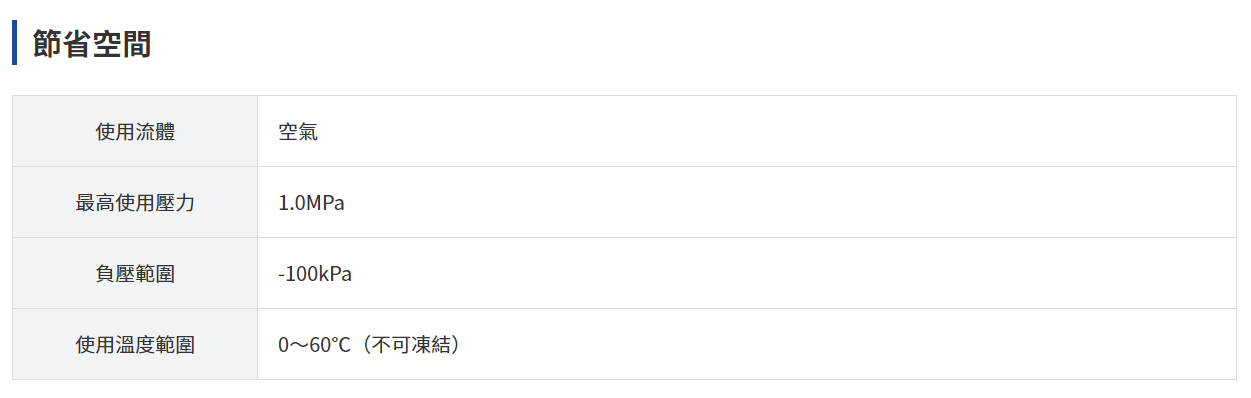This screenshot has height=398, width=1251.
Task: Click the -100kPa value text
Action: pyautogui.click(x=315, y=274)
